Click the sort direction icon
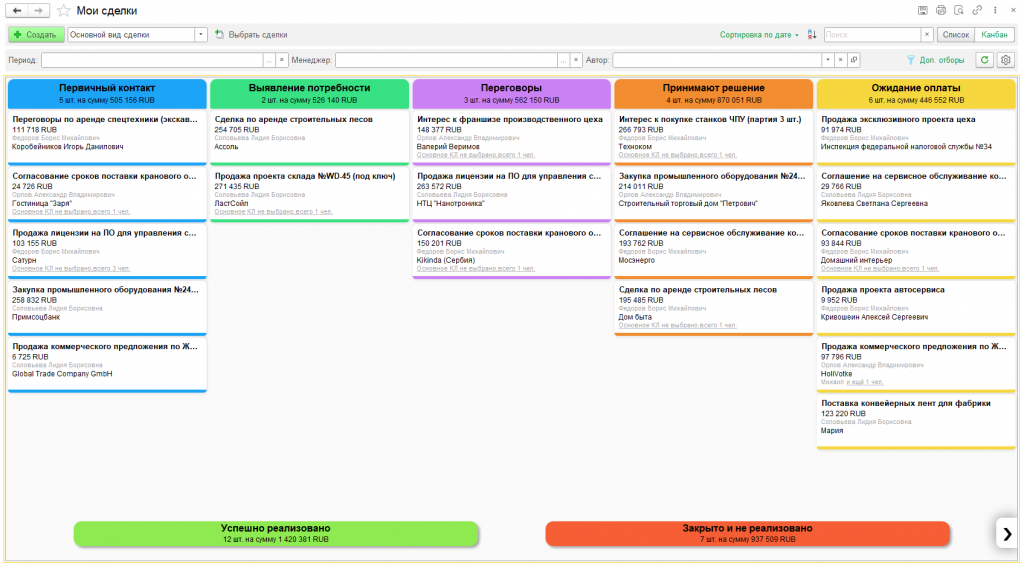 click(x=812, y=34)
